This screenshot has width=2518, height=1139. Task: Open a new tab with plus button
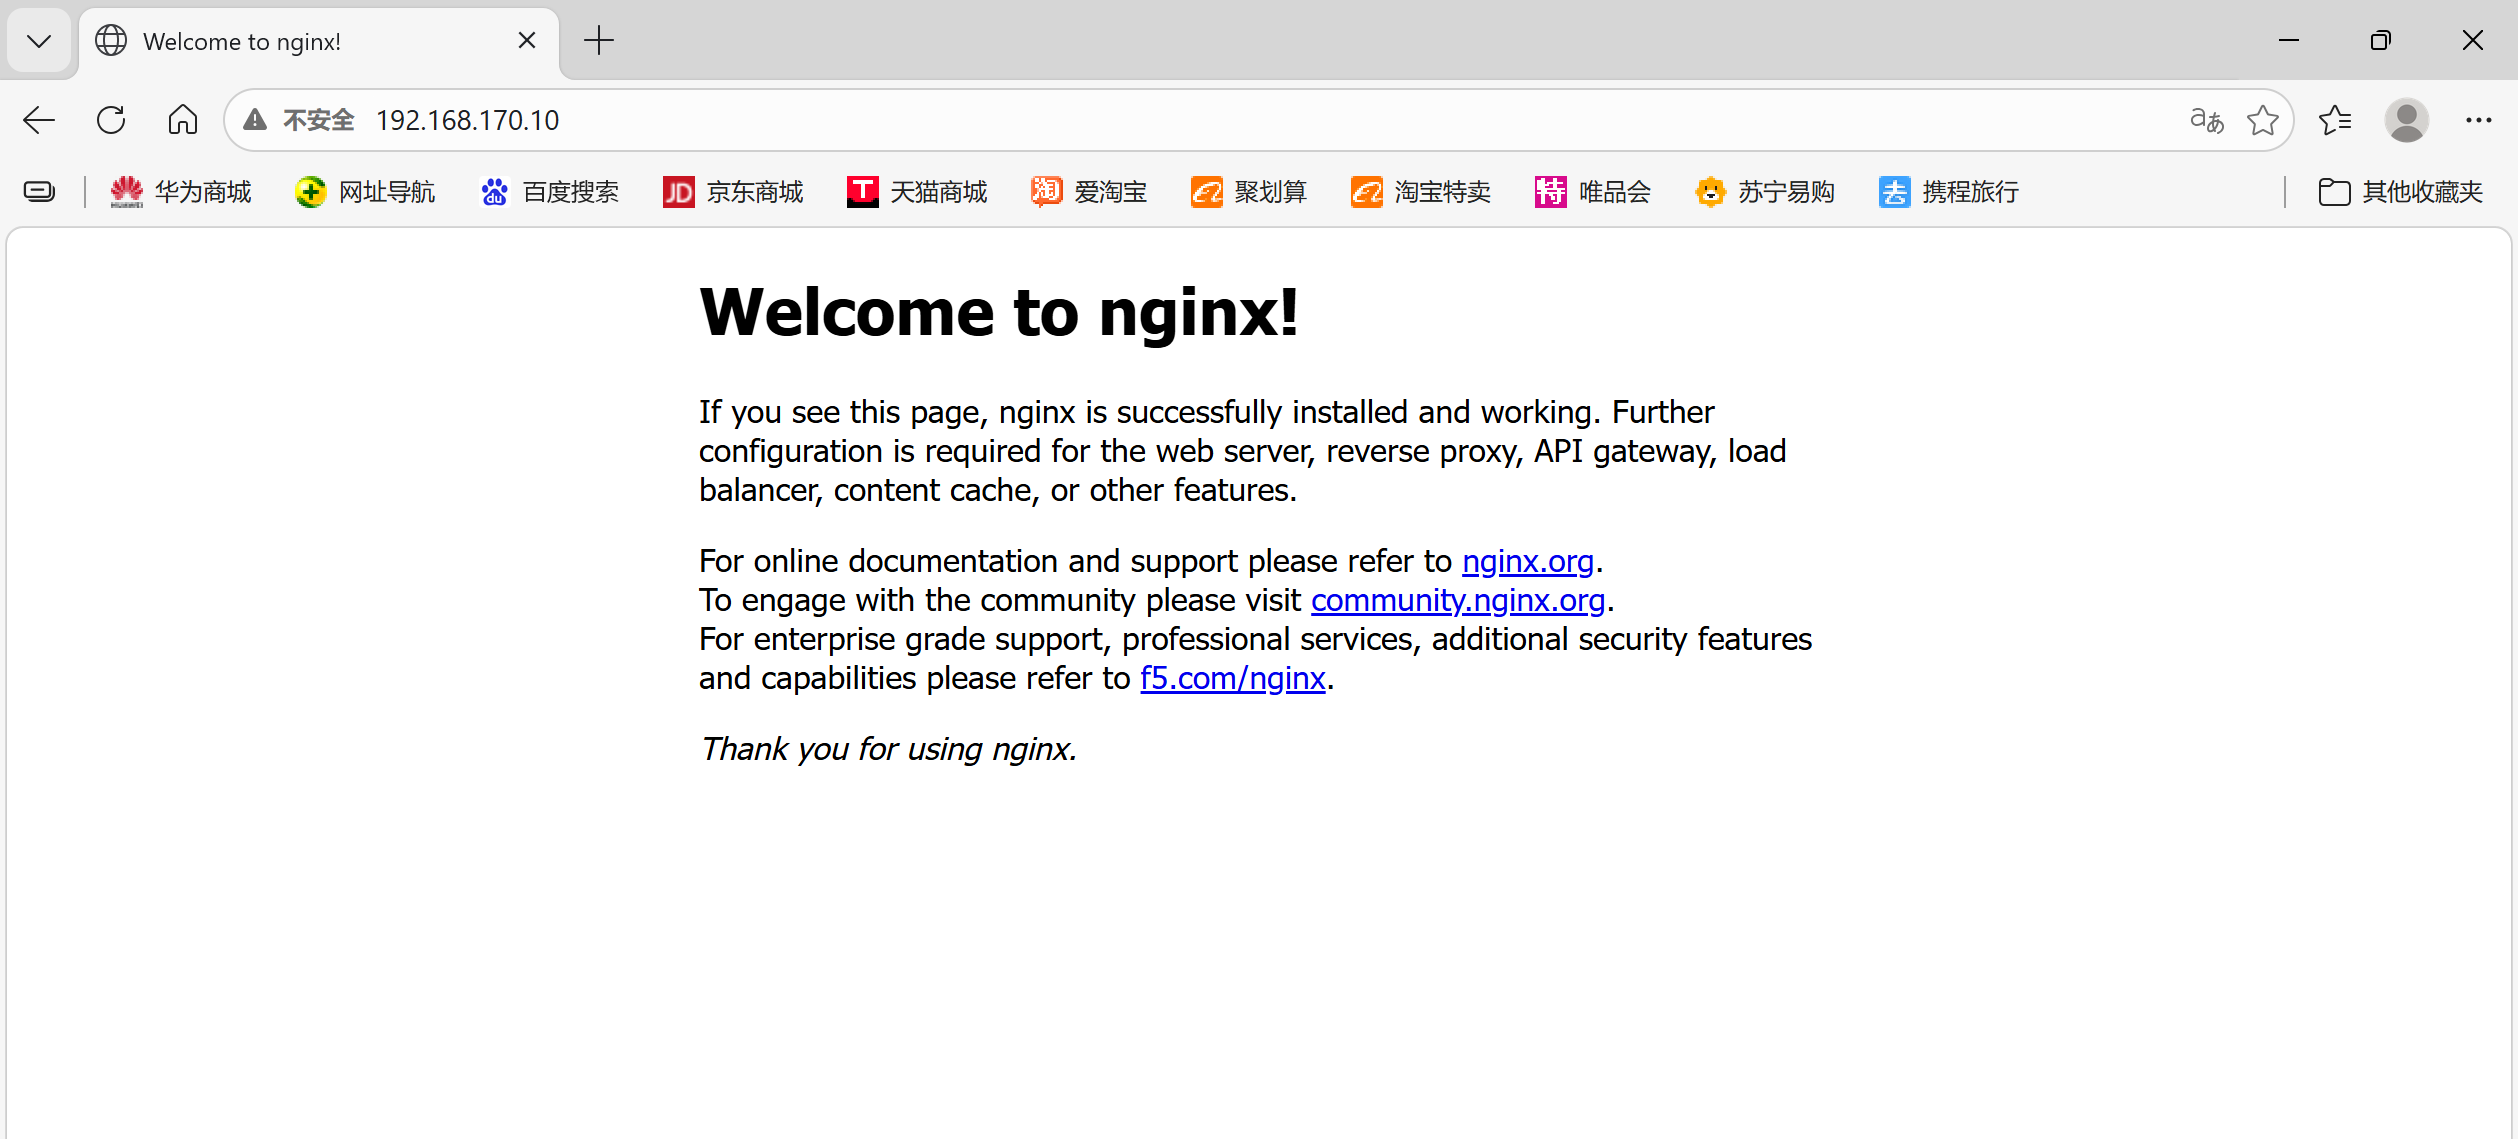(x=599, y=41)
